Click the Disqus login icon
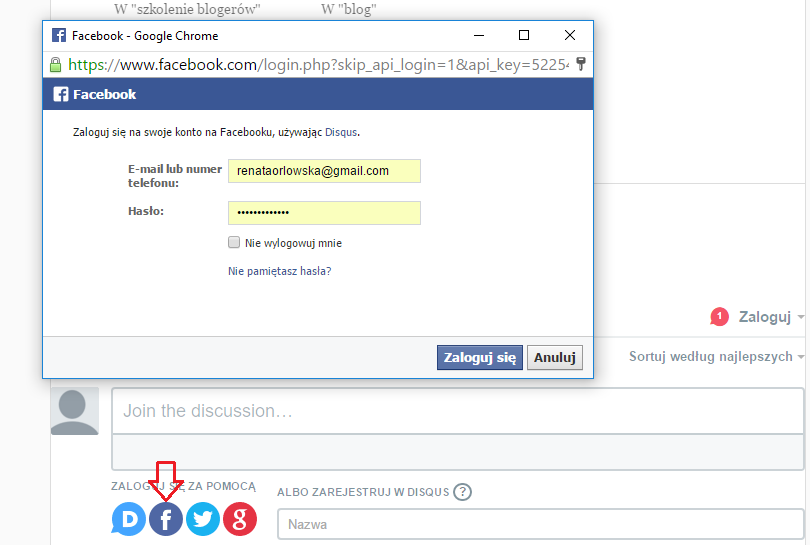Viewport: 810px width, 545px height. tap(128, 519)
